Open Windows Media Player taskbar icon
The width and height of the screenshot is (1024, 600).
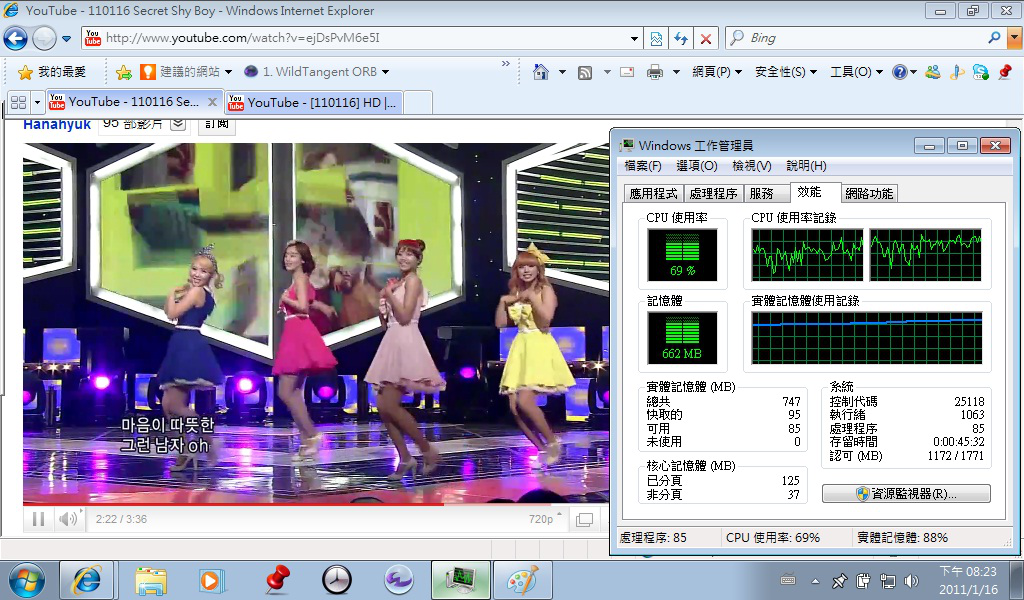coord(212,580)
